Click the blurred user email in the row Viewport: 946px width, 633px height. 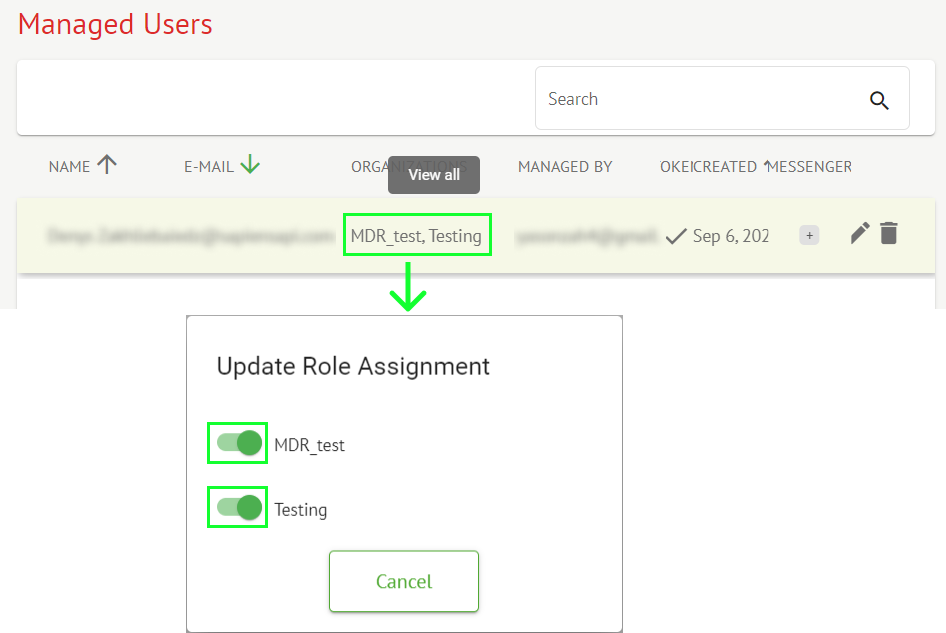(190, 236)
